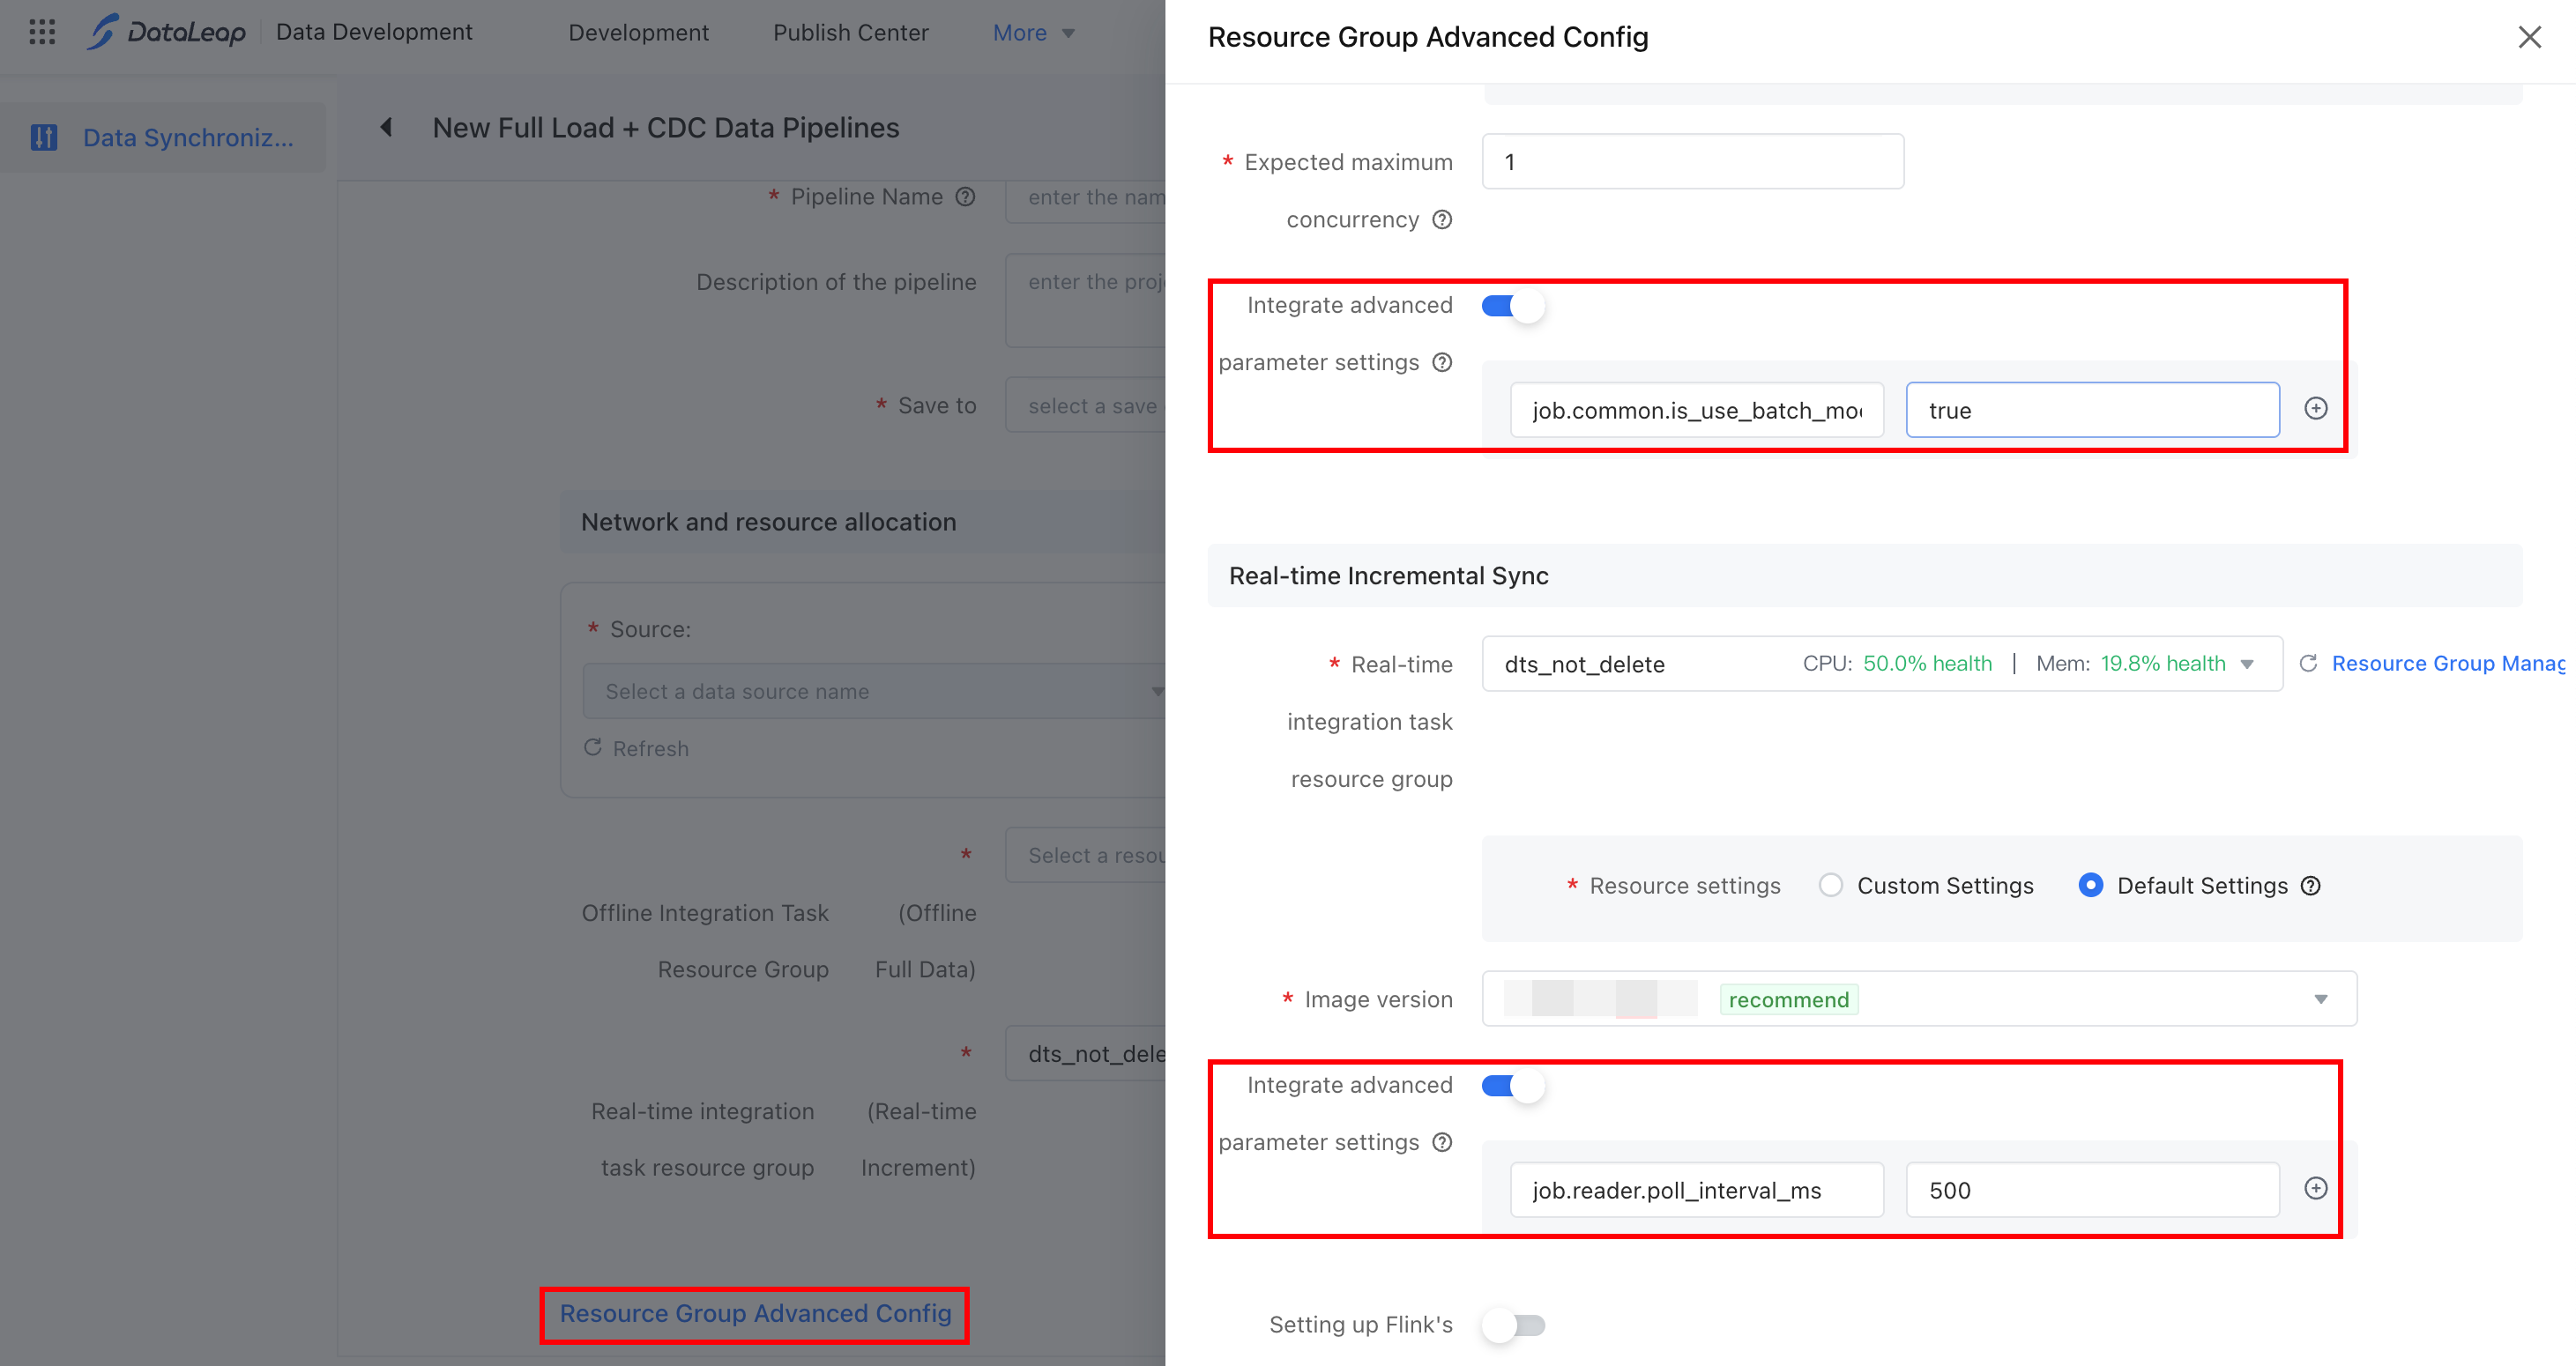Screen dimensions: 2576x1366
Task: Click the Expected maximum concurrency input field
Action: [x=1693, y=162]
